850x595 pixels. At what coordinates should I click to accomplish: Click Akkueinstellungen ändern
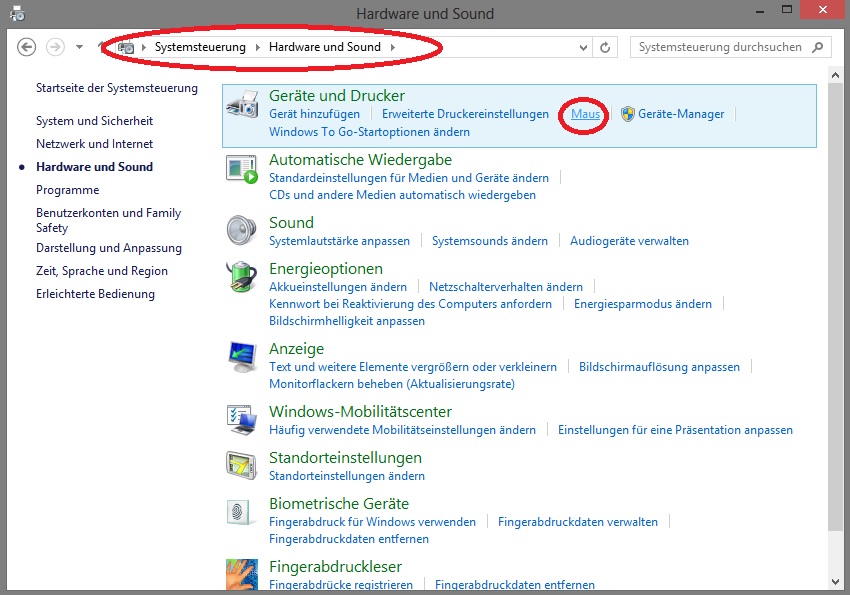tap(338, 287)
